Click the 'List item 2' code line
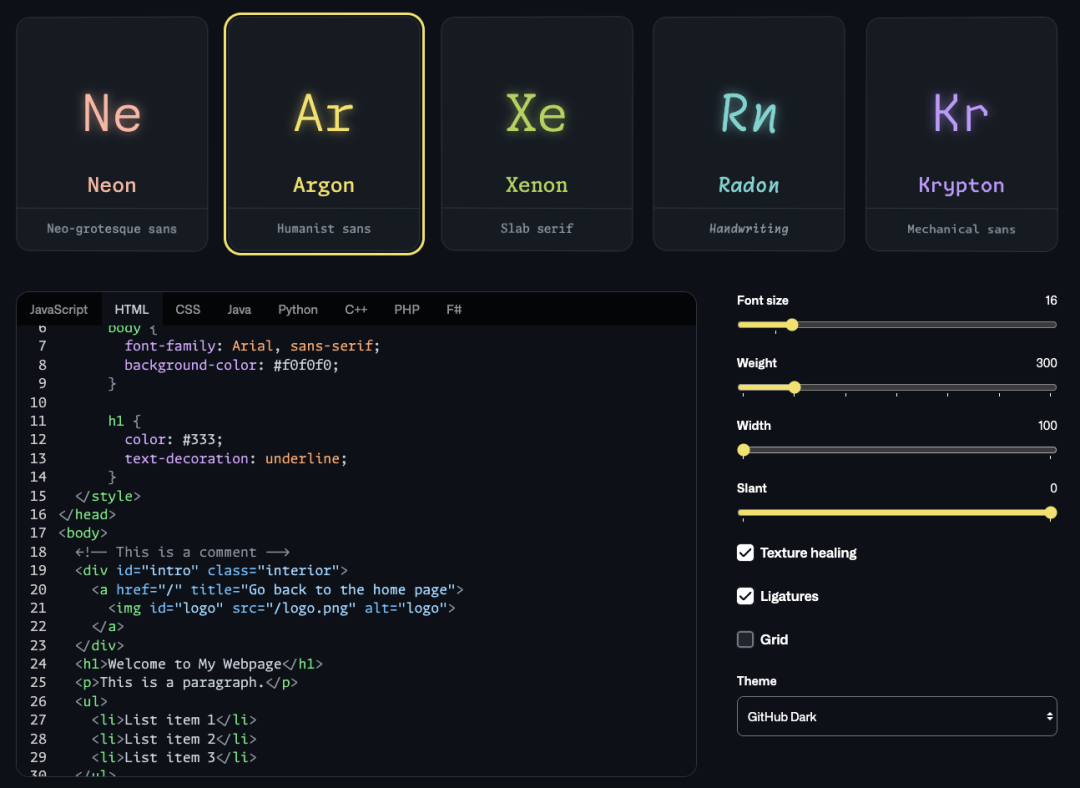The image size is (1080, 788). (x=174, y=739)
